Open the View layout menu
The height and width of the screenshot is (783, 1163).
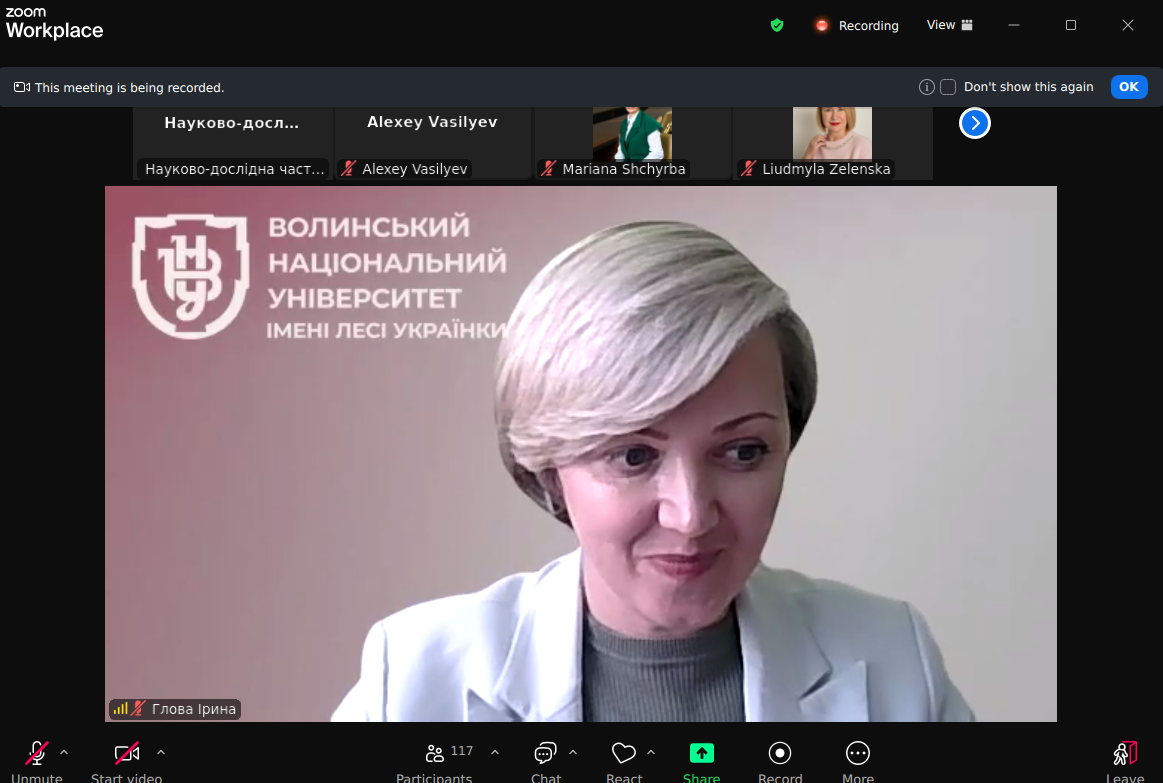tap(949, 25)
